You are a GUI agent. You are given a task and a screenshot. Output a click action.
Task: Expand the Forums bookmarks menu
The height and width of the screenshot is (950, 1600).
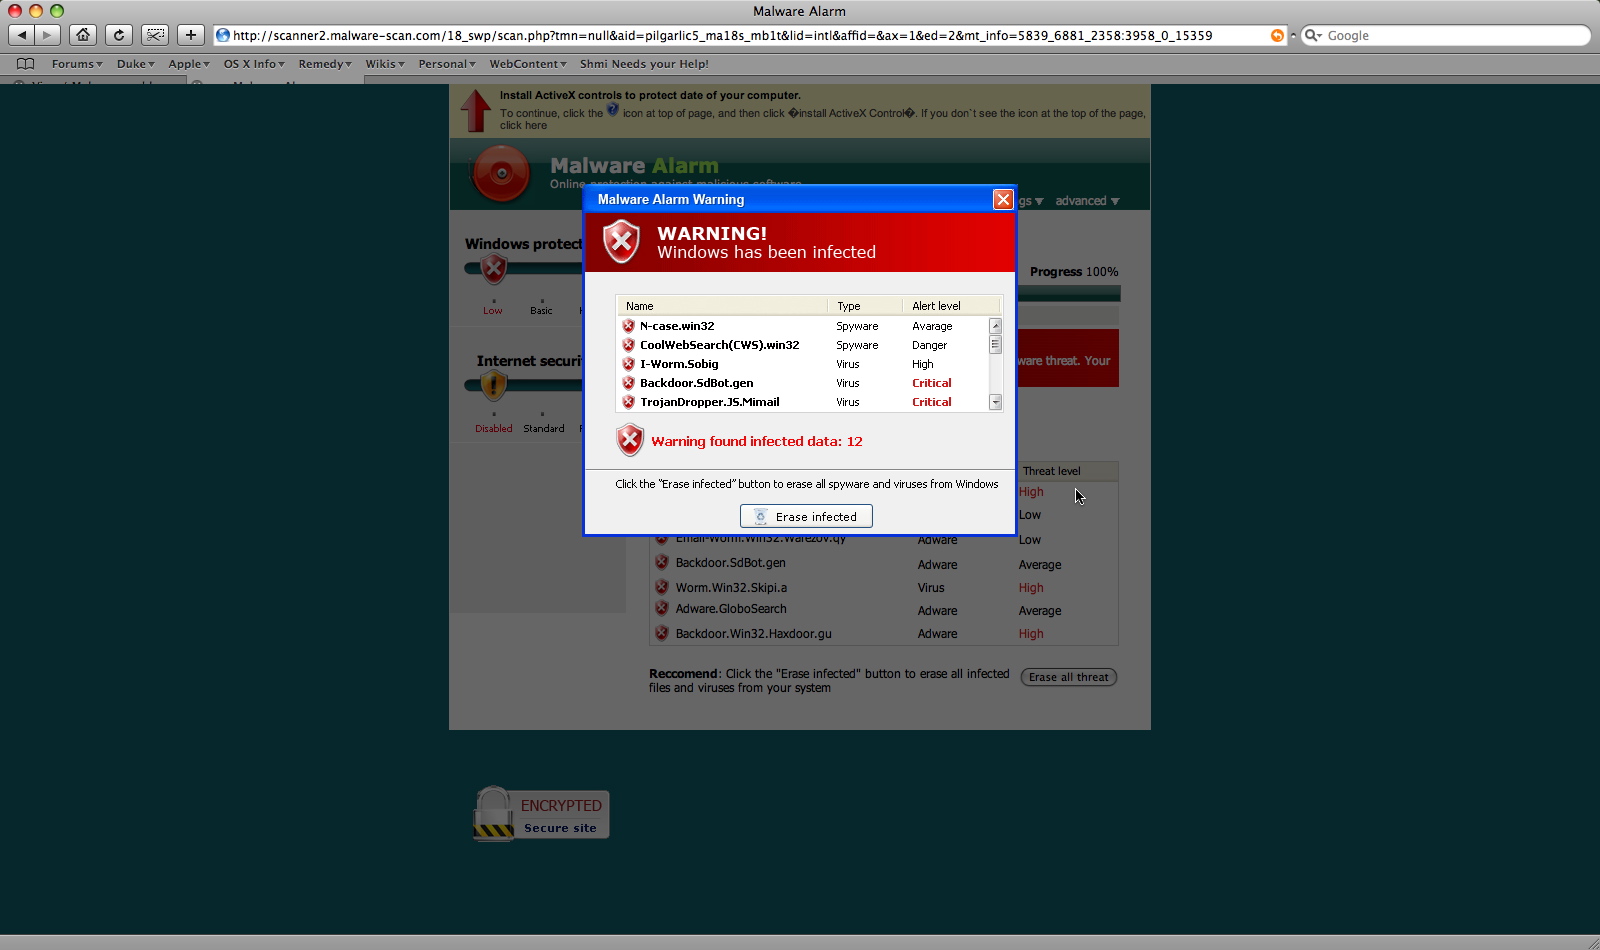77,64
